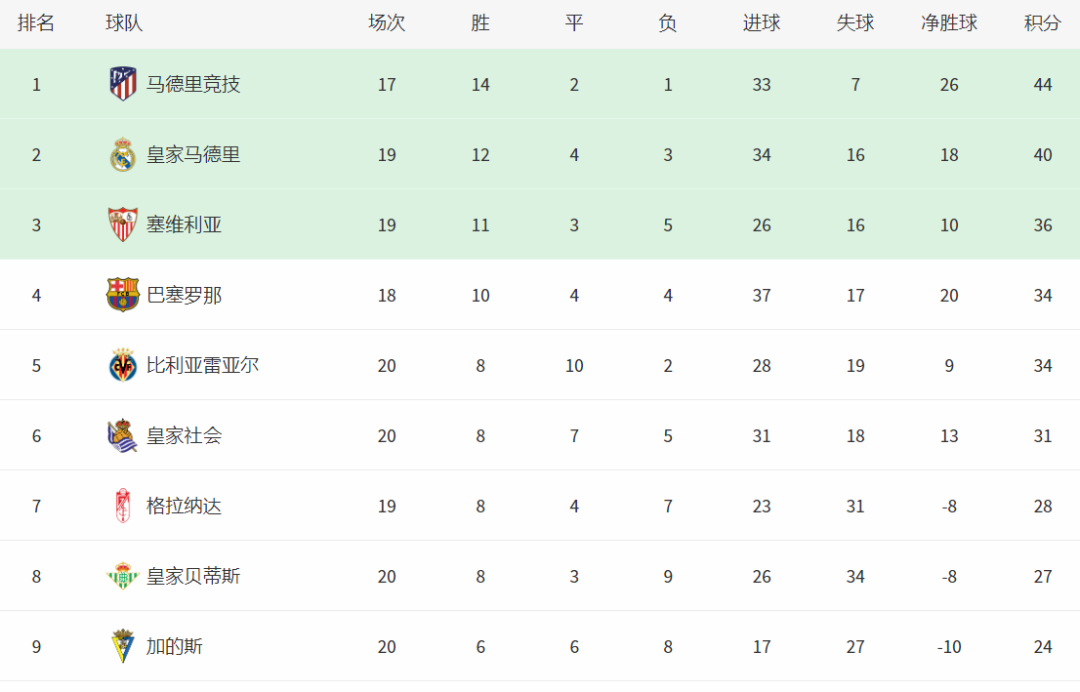Click the 排名 column header

coord(36,23)
